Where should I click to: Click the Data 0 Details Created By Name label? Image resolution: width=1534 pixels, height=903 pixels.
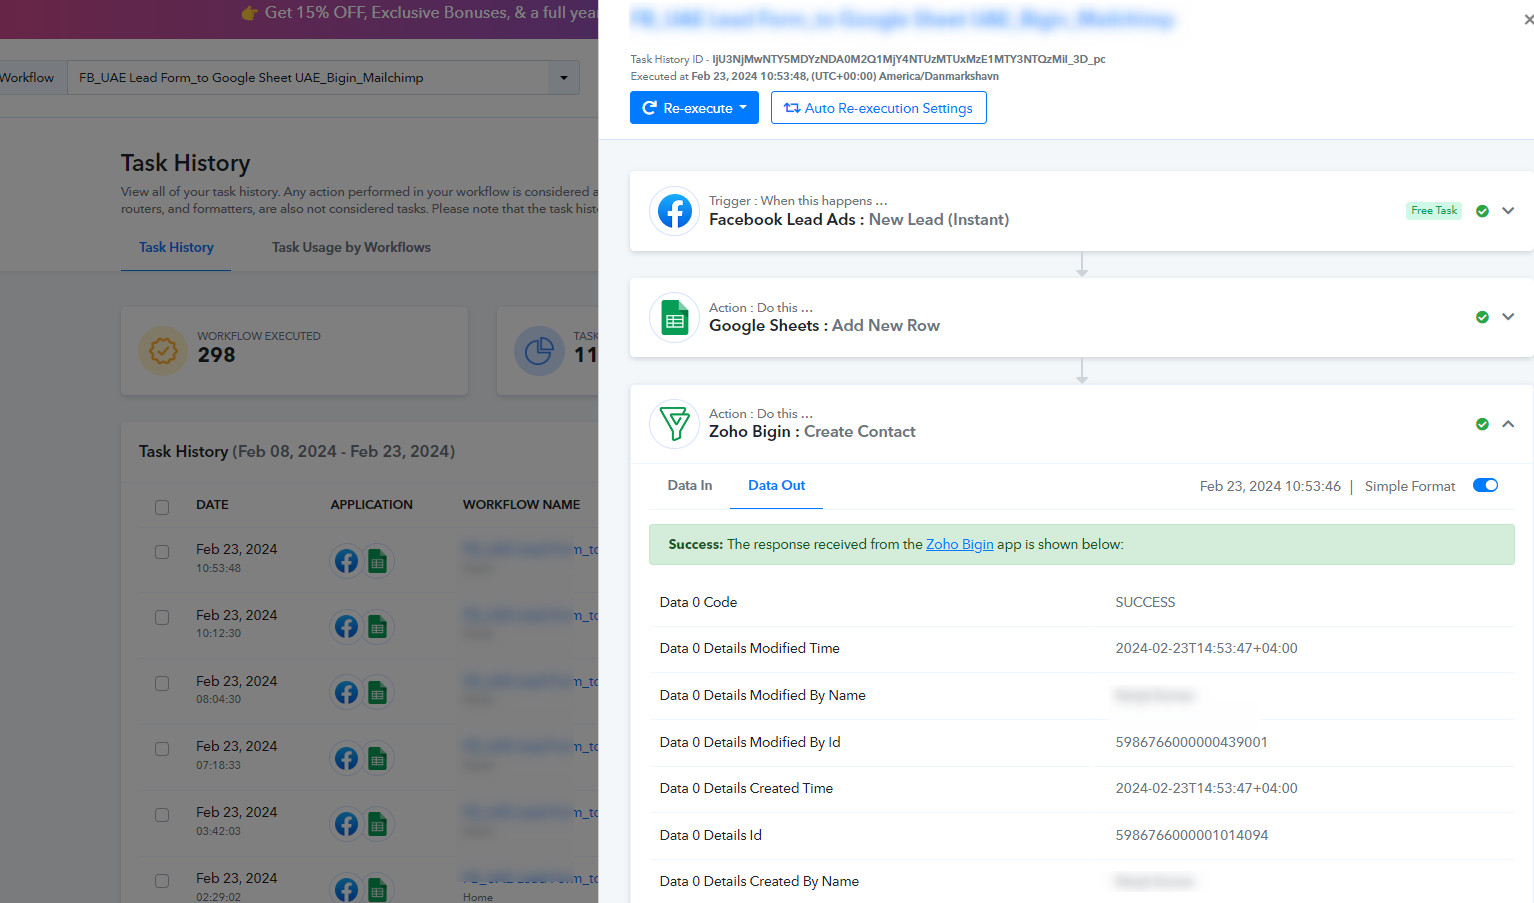(x=759, y=881)
